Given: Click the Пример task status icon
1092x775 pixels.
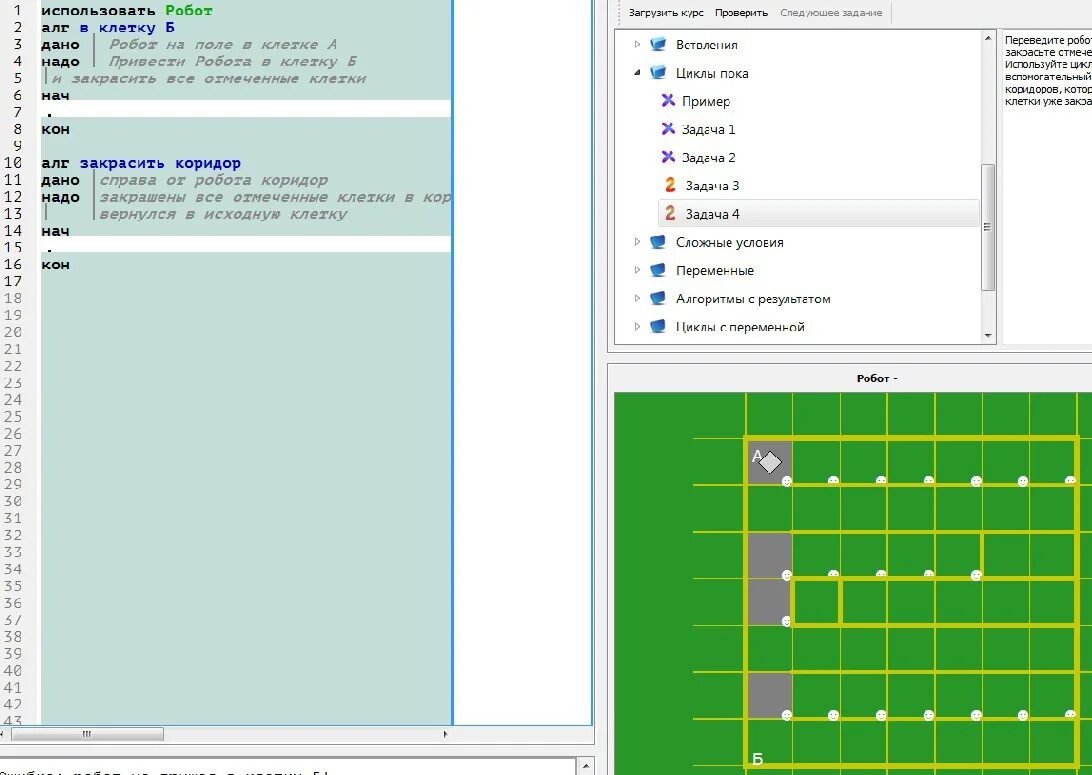Looking at the screenshot, I should click(x=668, y=101).
